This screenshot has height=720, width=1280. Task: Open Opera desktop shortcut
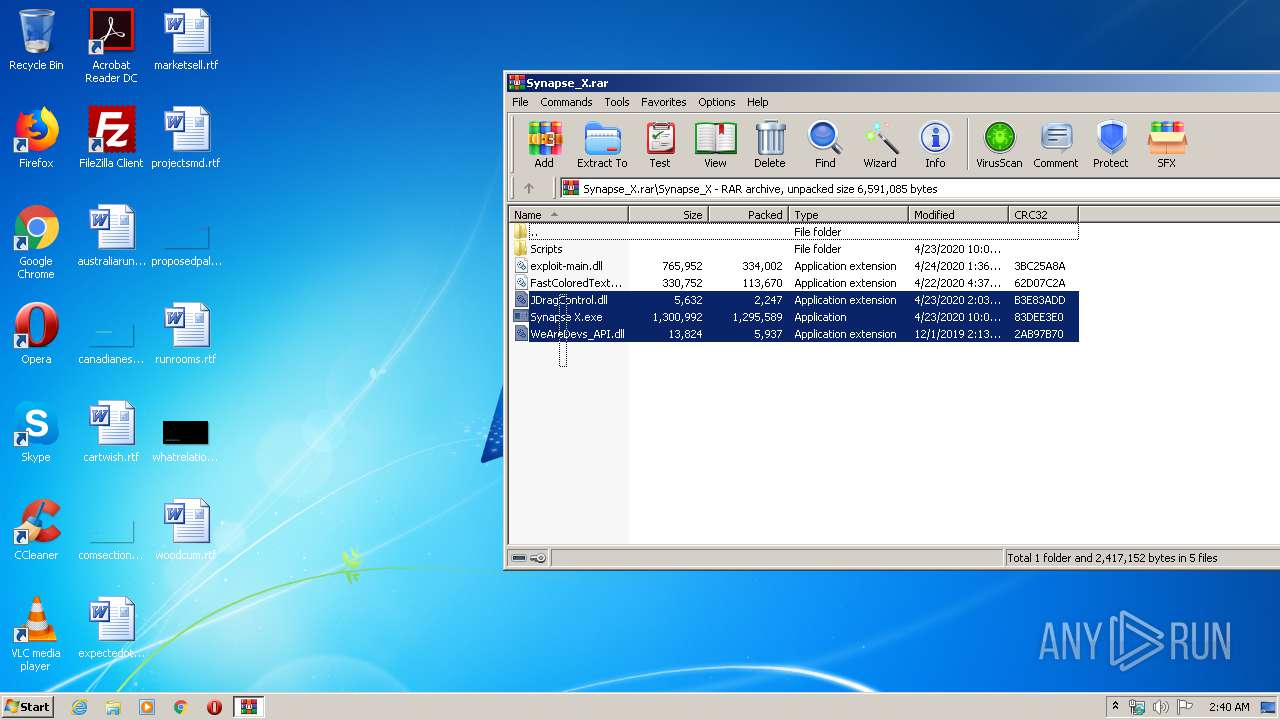click(x=36, y=334)
